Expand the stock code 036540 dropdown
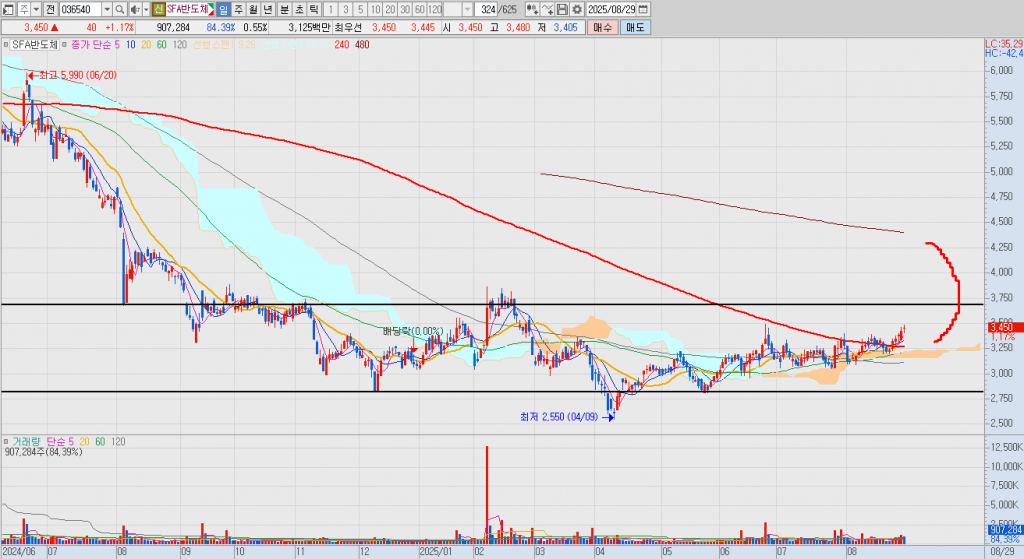Image resolution: width=1024 pixels, height=559 pixels. point(105,9)
